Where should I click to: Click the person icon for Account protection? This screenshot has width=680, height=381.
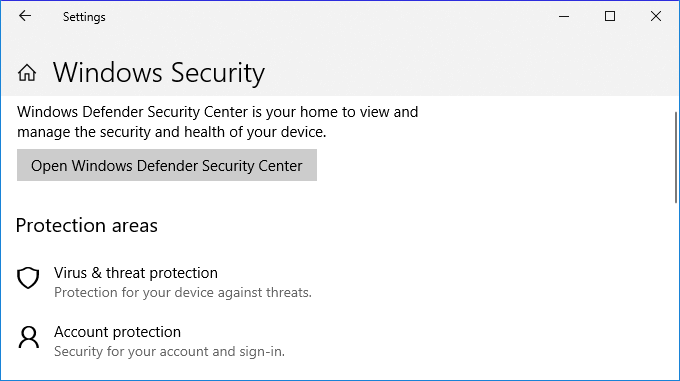point(29,337)
